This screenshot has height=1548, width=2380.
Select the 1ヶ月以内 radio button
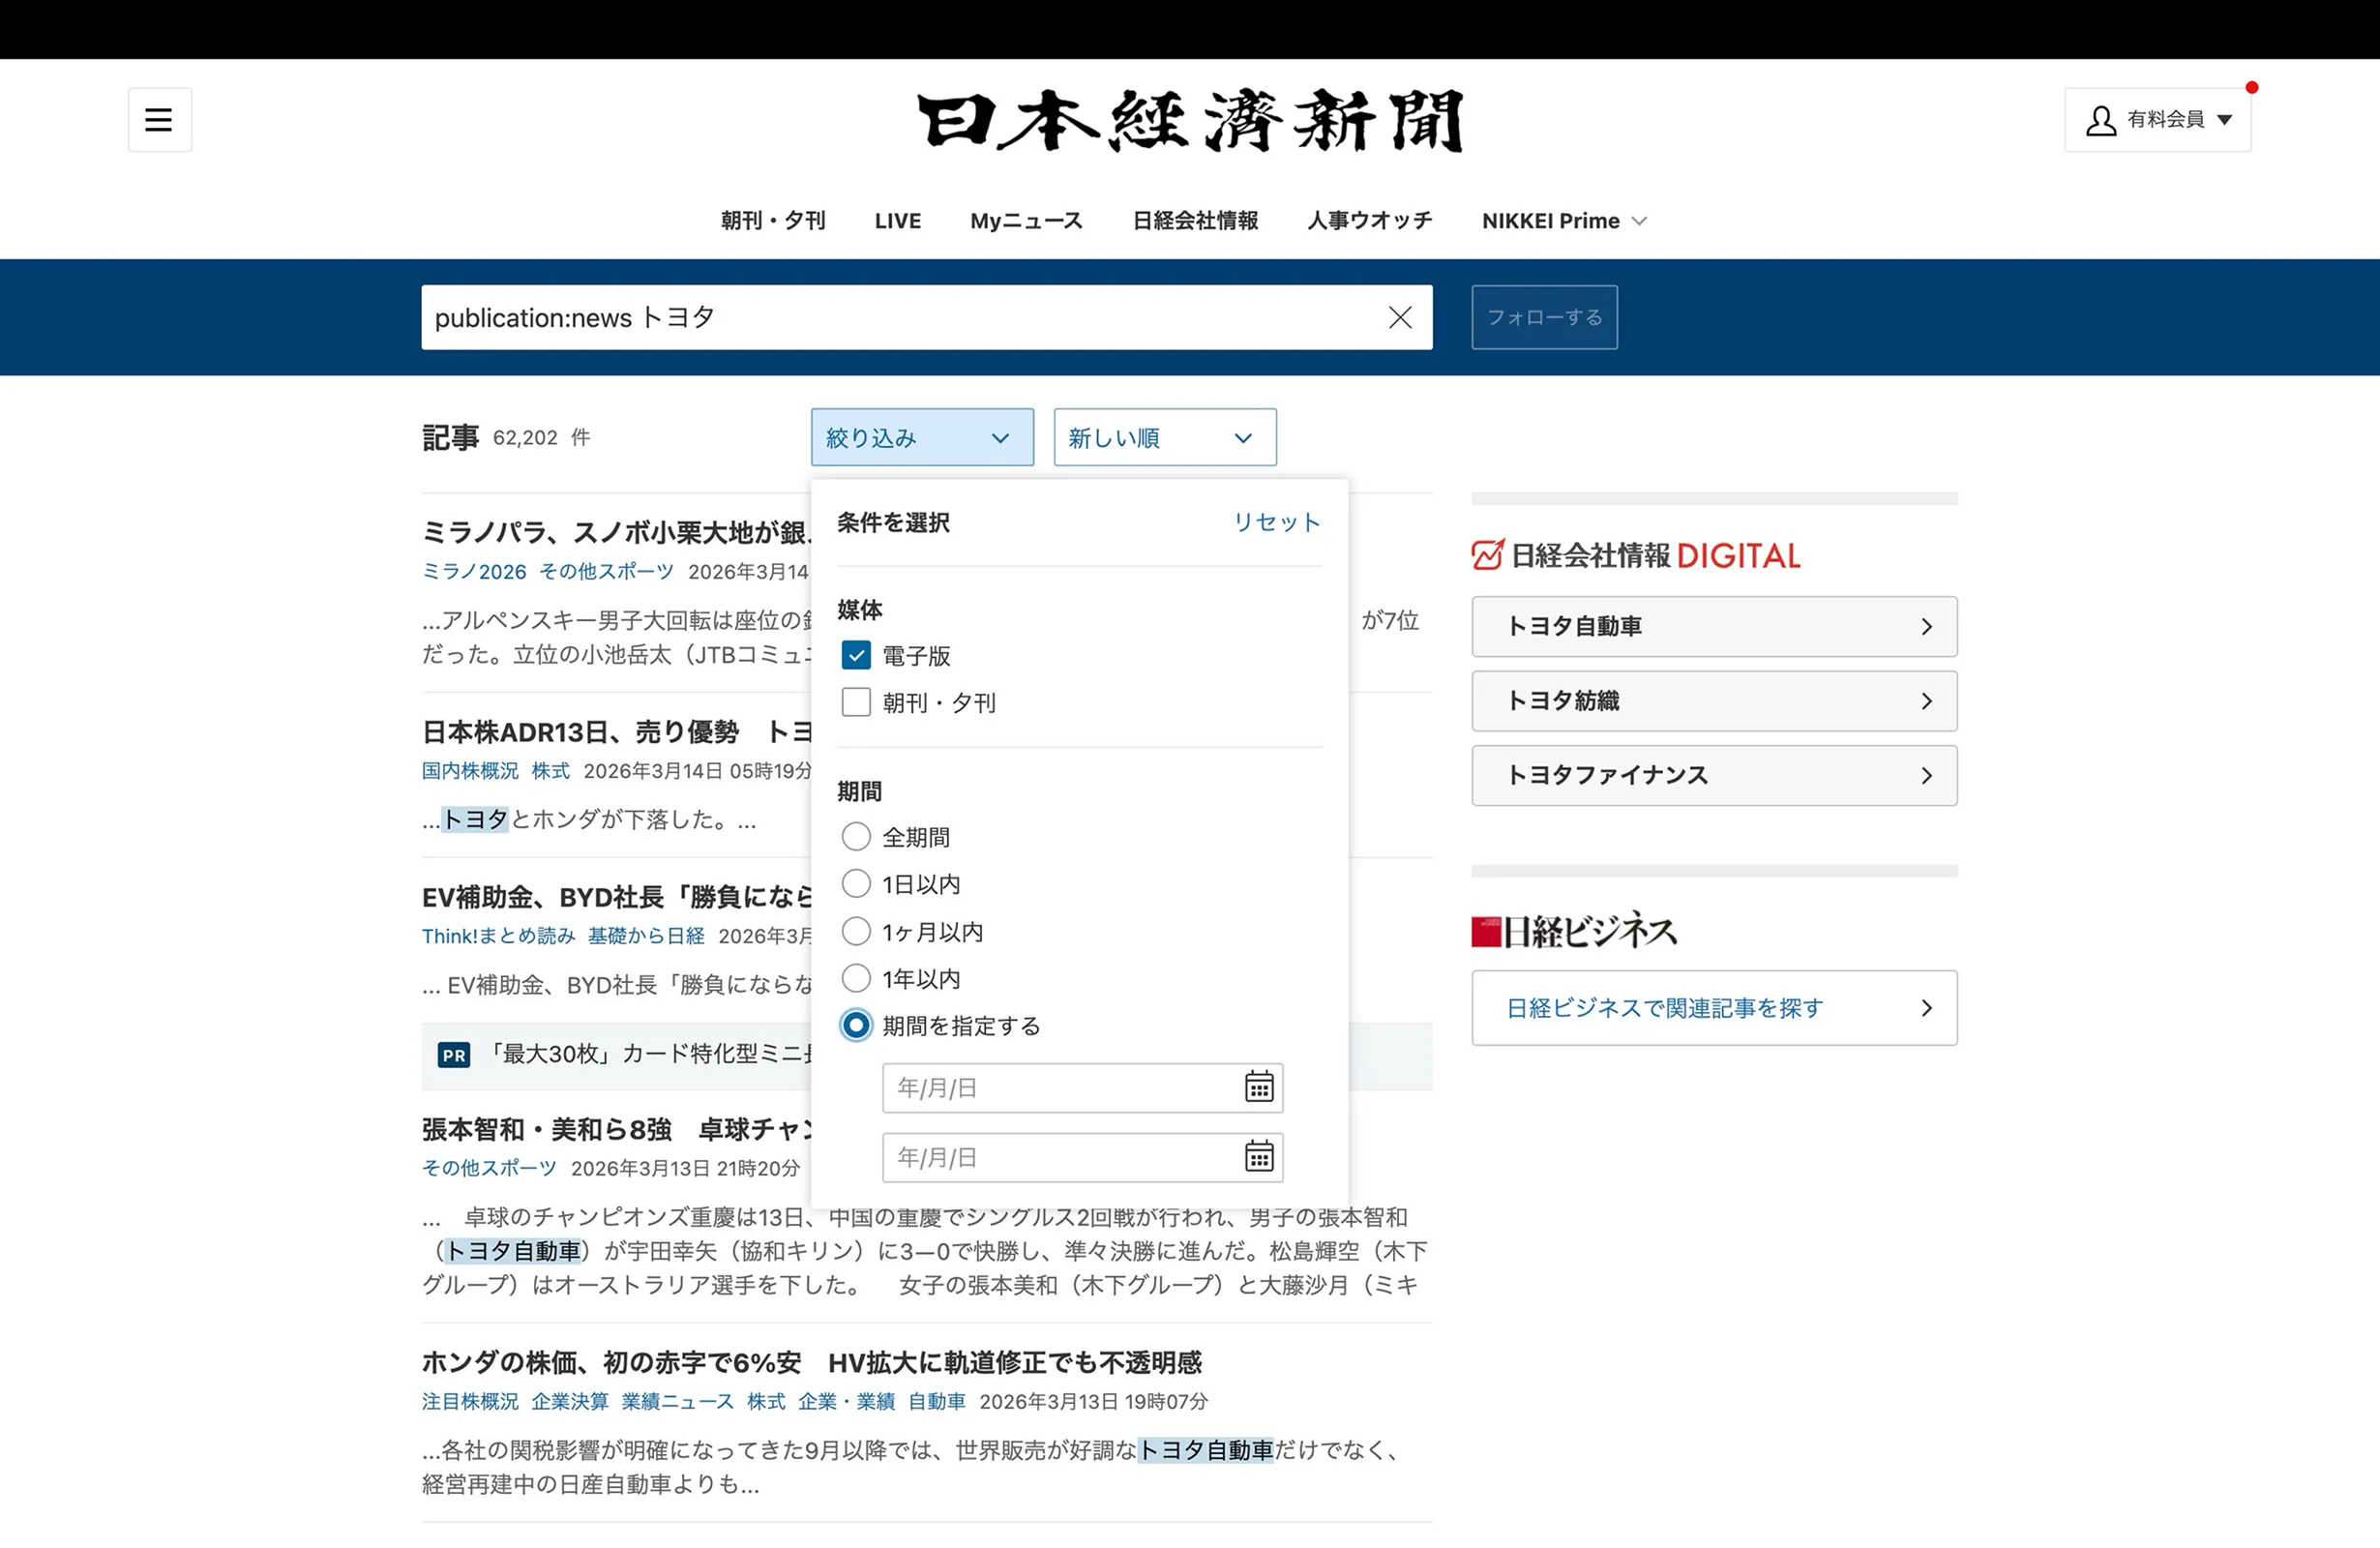pyautogui.click(x=856, y=932)
